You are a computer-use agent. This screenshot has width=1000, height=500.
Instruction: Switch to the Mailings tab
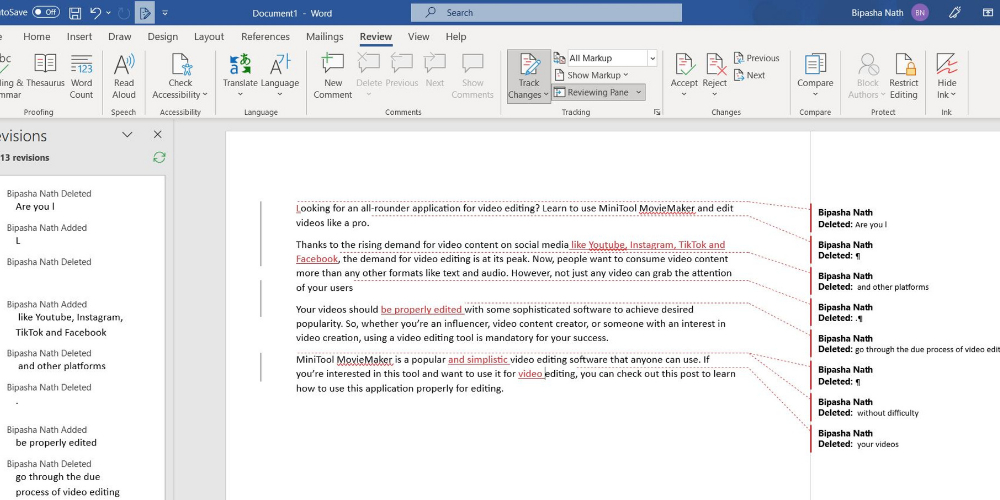click(x=325, y=37)
